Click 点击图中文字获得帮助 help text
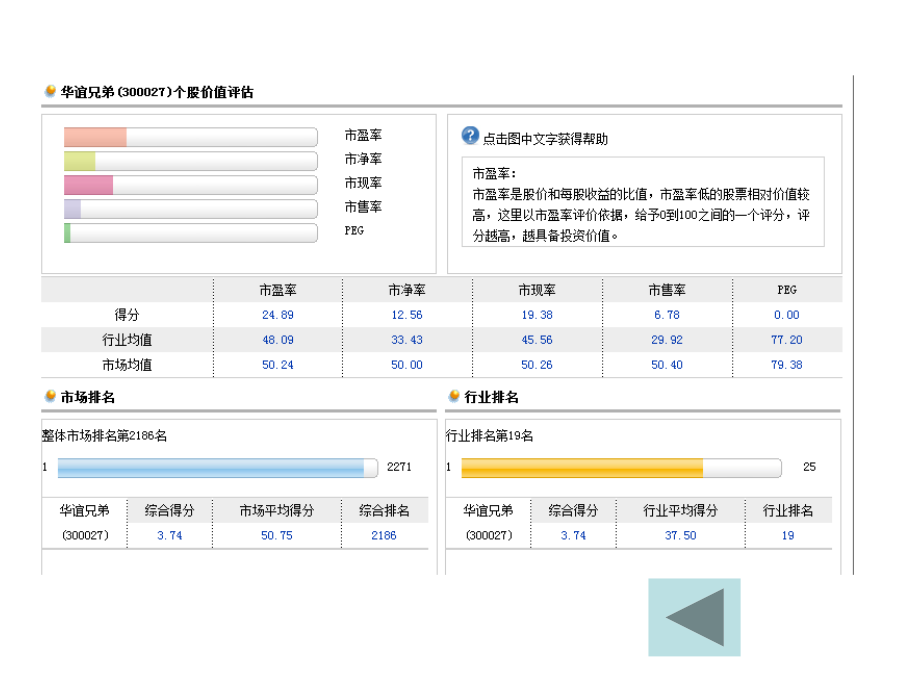The height and width of the screenshot is (675, 900). coord(545,139)
